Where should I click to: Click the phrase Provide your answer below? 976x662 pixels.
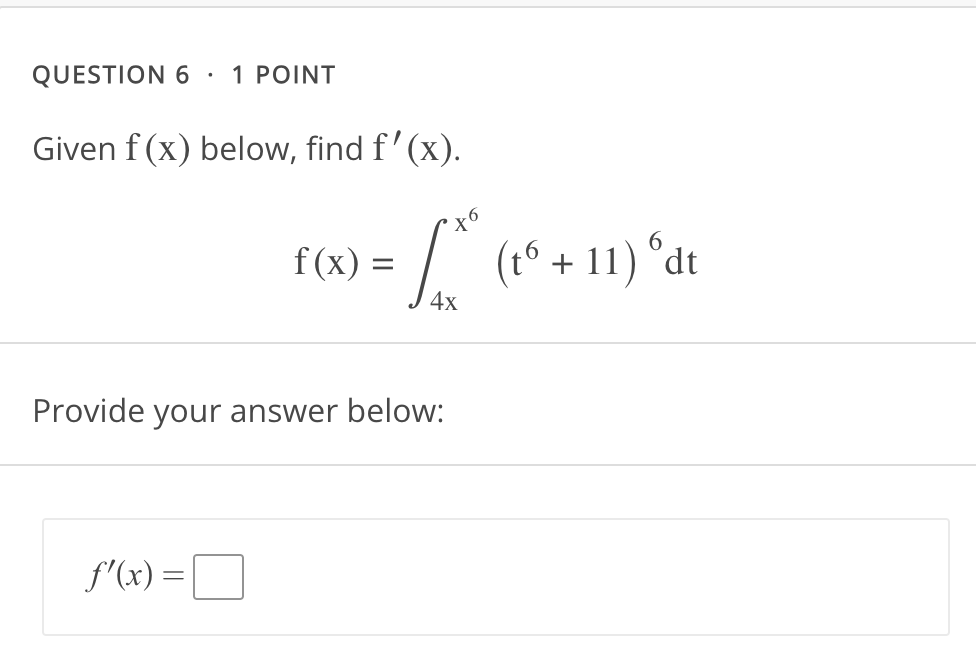click(x=239, y=410)
